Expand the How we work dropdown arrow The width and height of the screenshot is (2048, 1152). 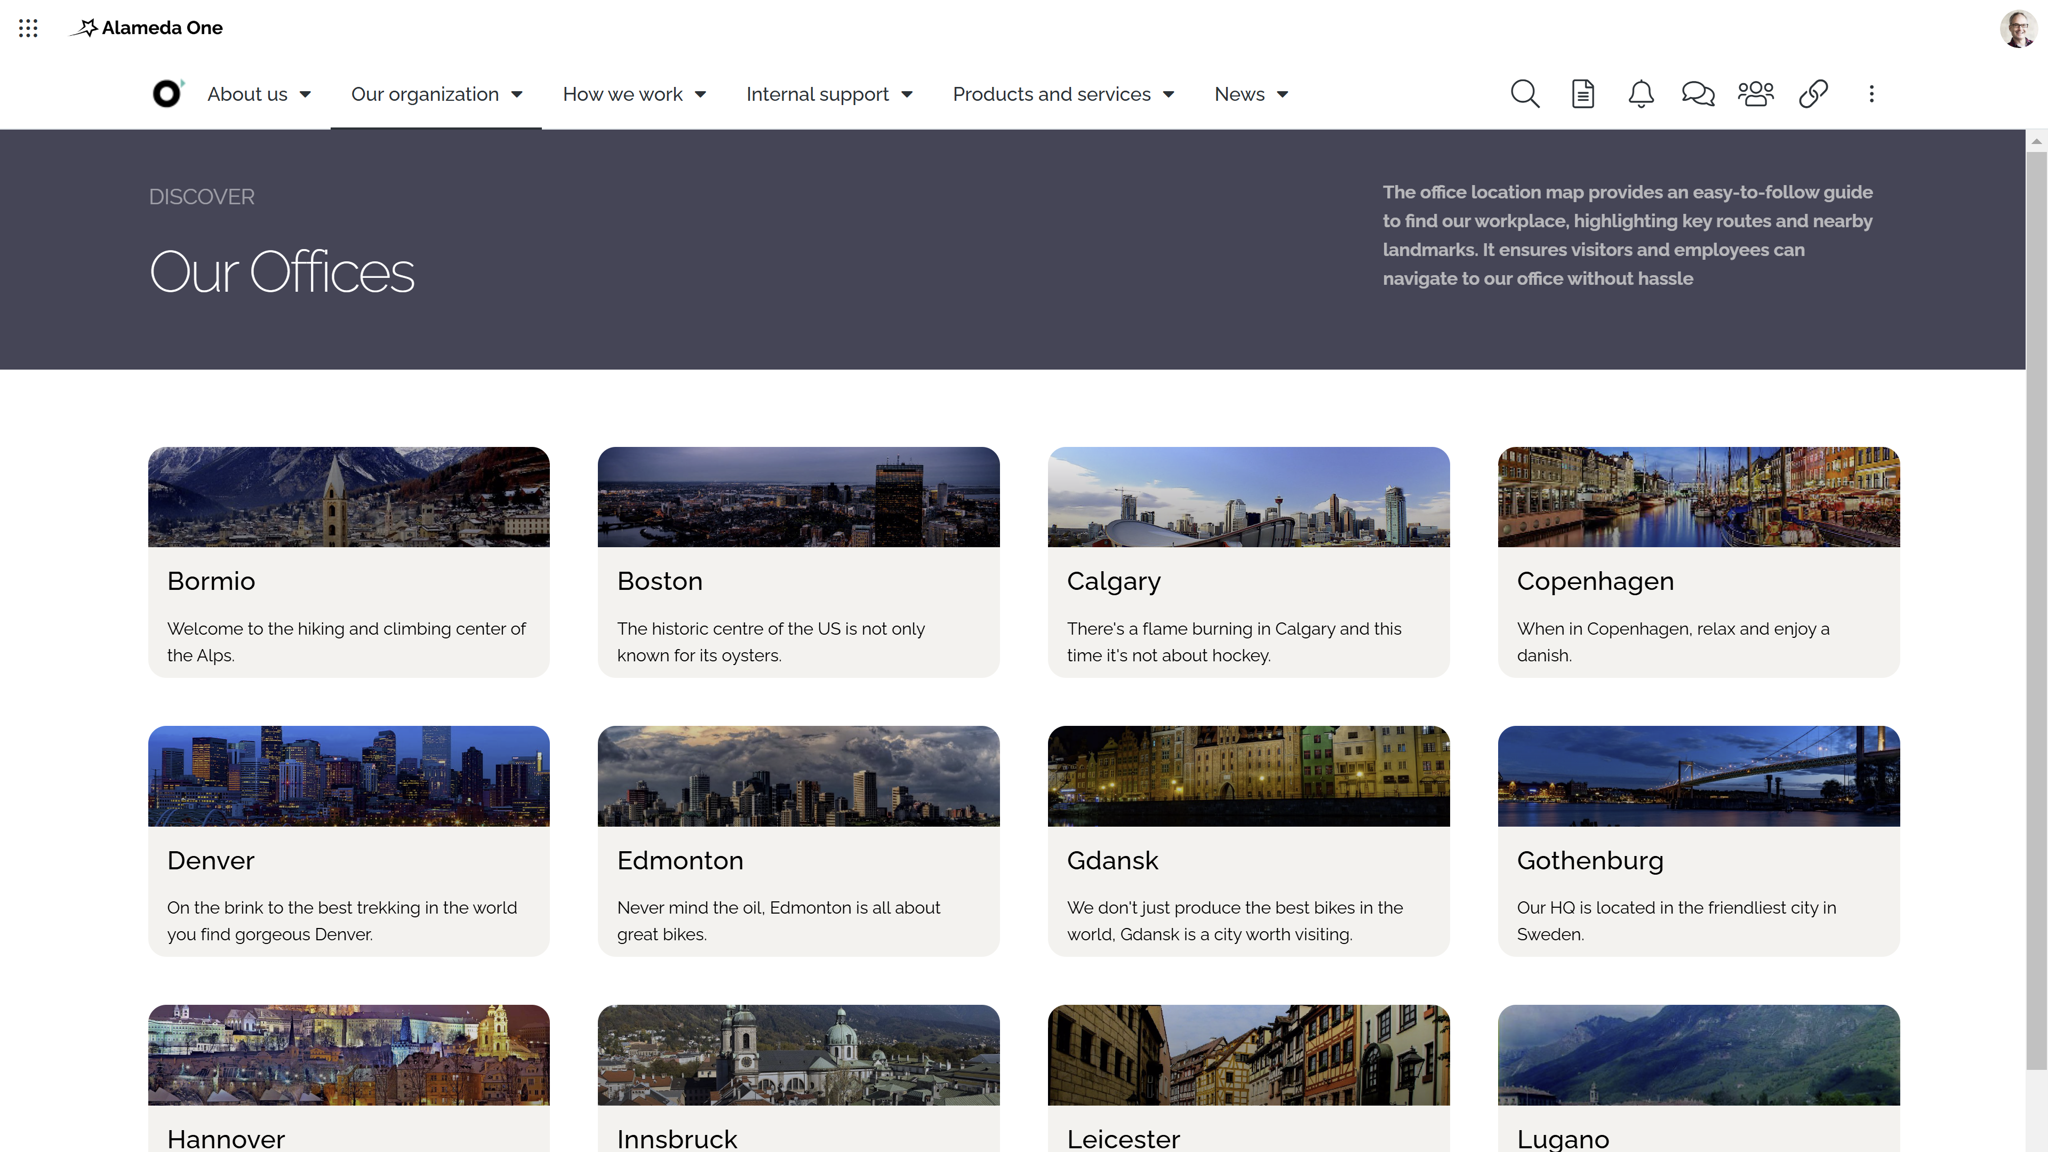(x=700, y=95)
